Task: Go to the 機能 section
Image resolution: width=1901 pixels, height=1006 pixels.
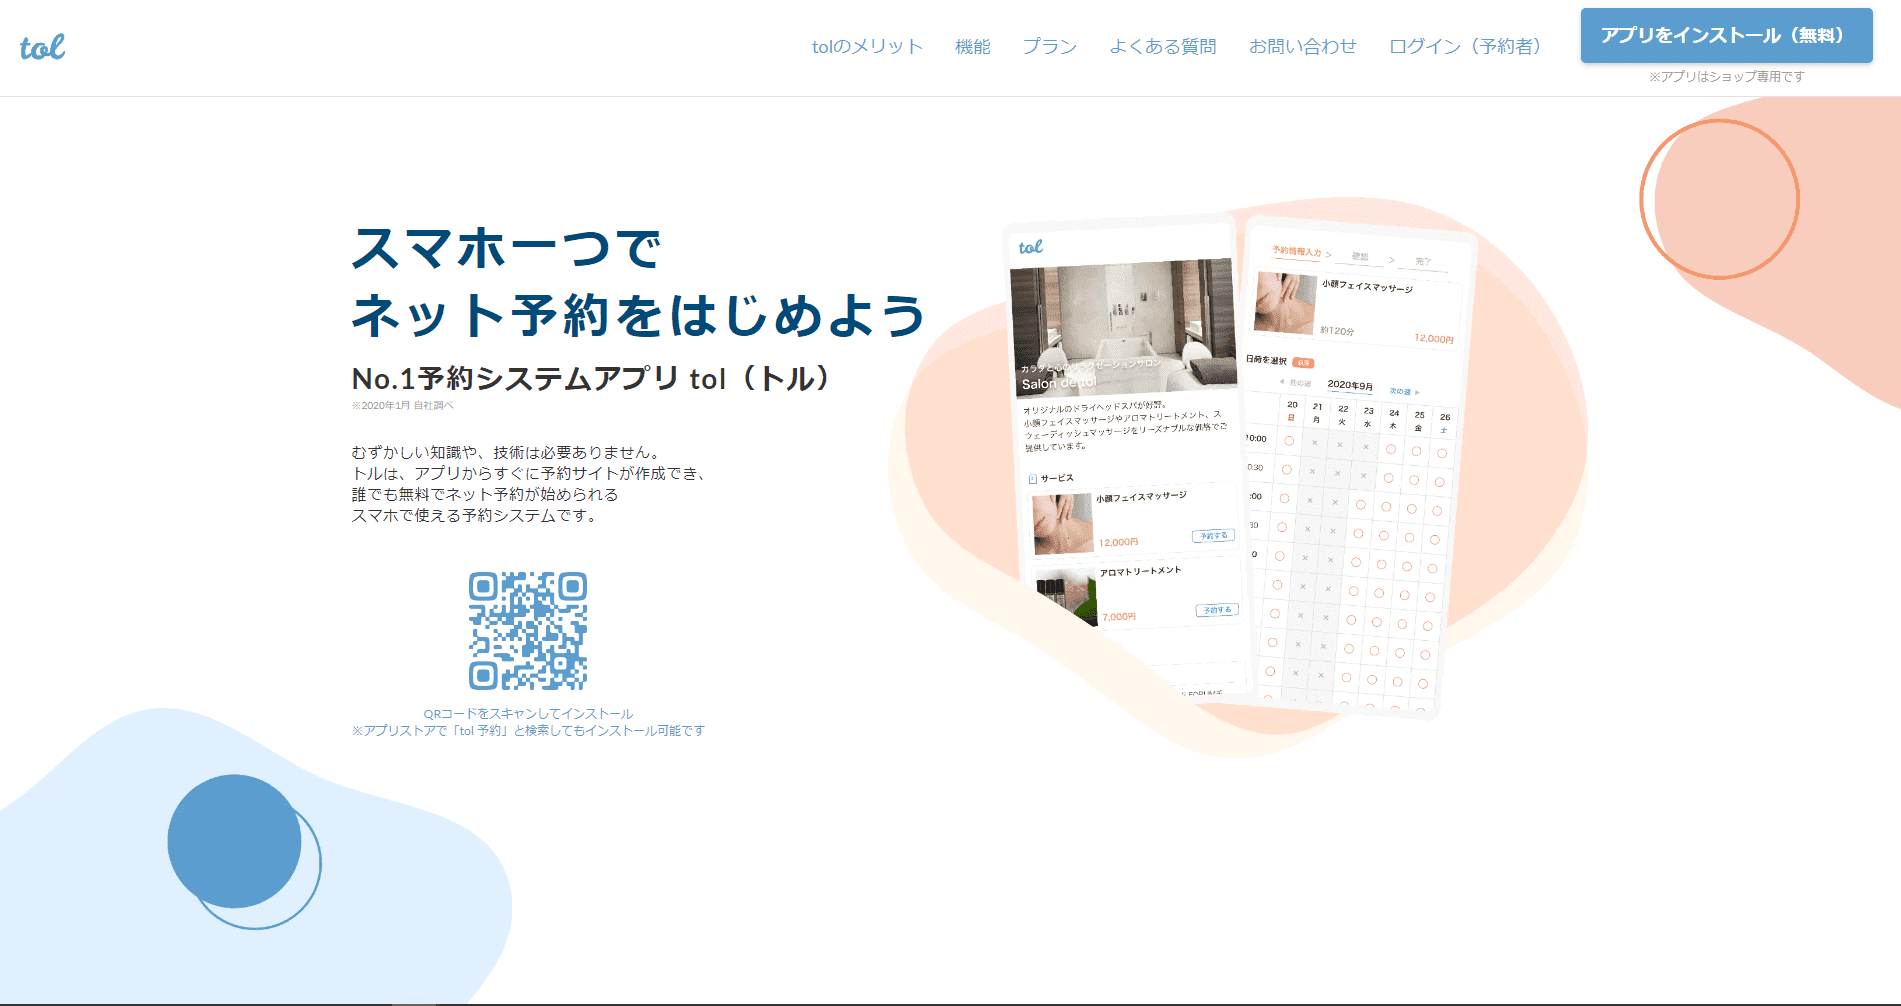Action: pyautogui.click(x=972, y=46)
